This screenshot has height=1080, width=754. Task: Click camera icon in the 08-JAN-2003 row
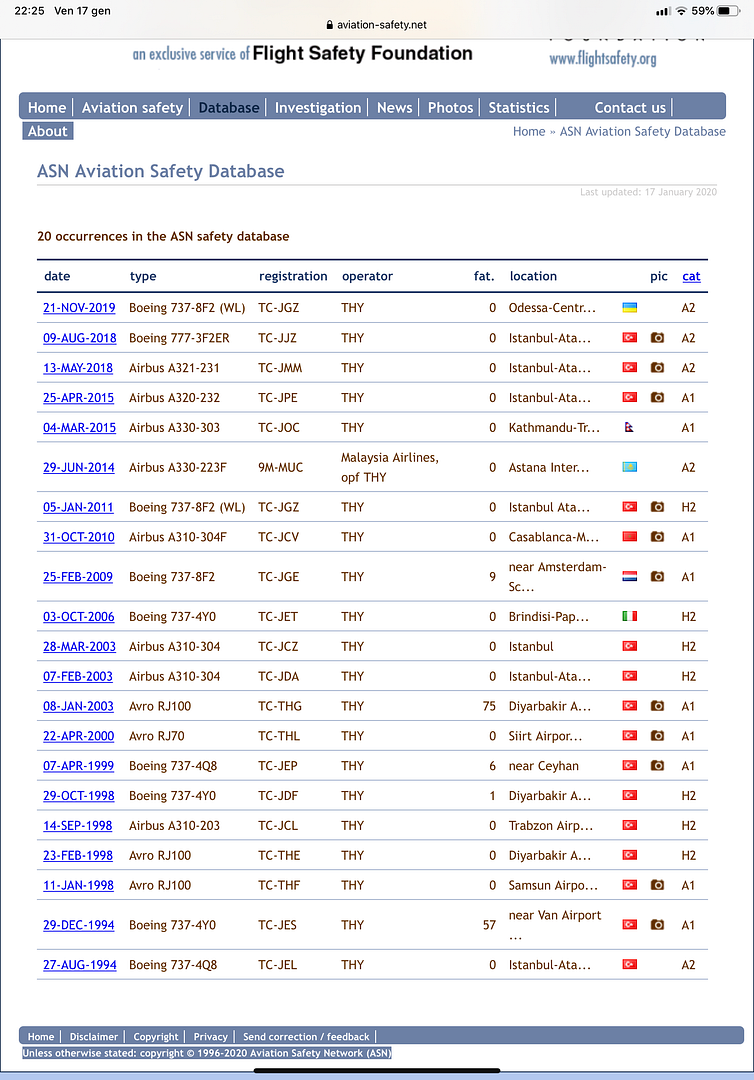658,705
